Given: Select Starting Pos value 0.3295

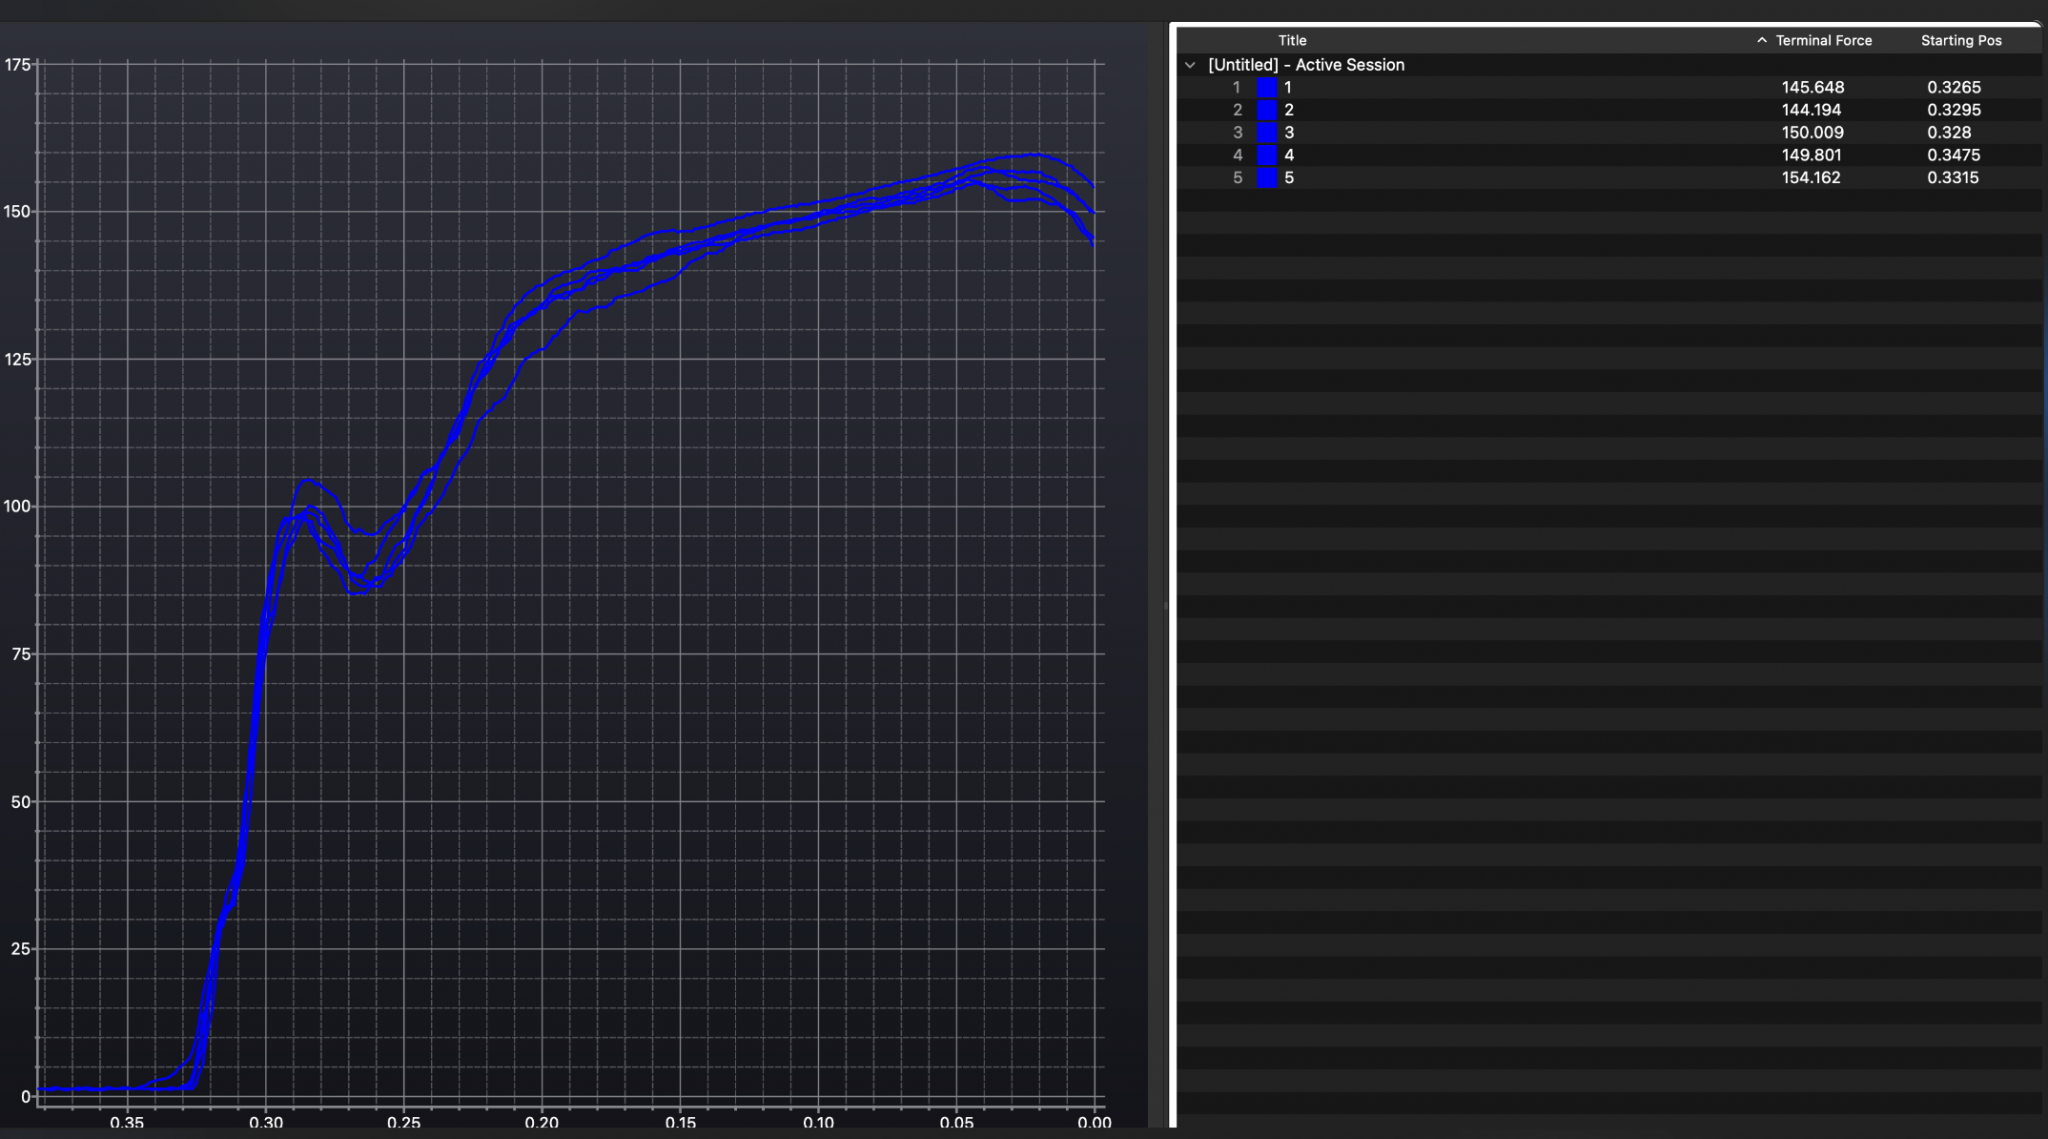Looking at the screenshot, I should click(1954, 110).
